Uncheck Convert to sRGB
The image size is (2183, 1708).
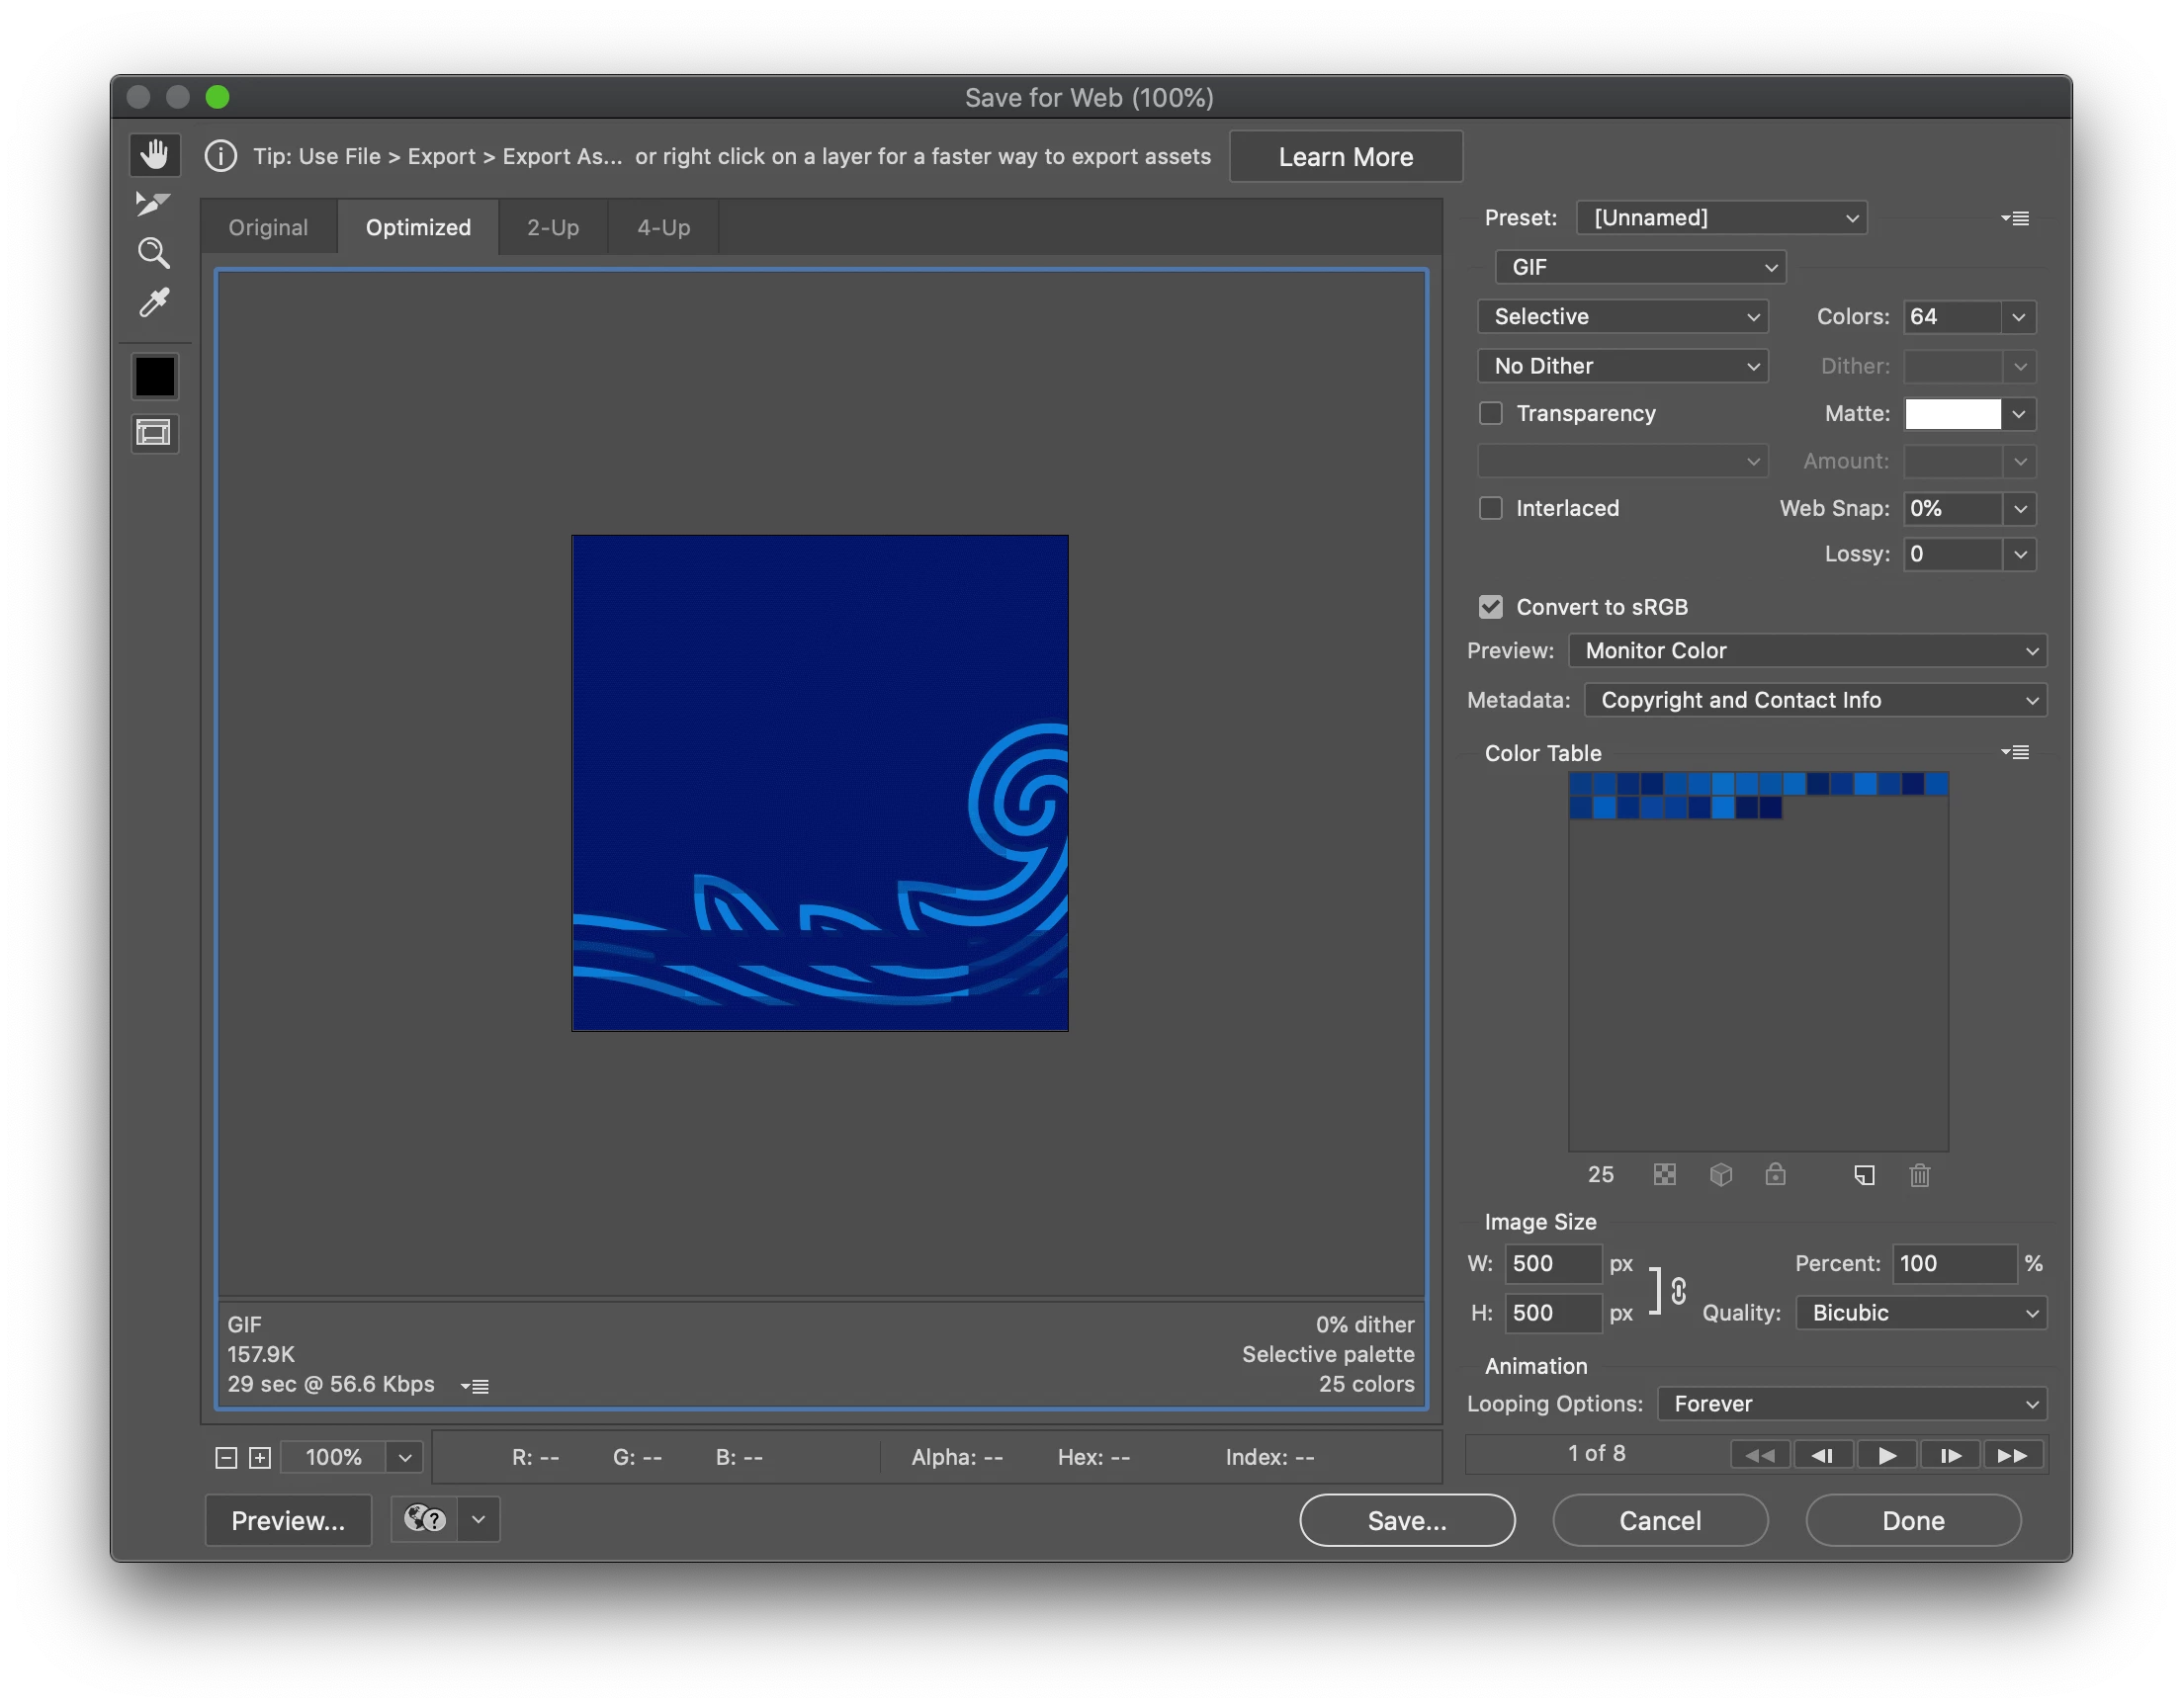point(1491,607)
